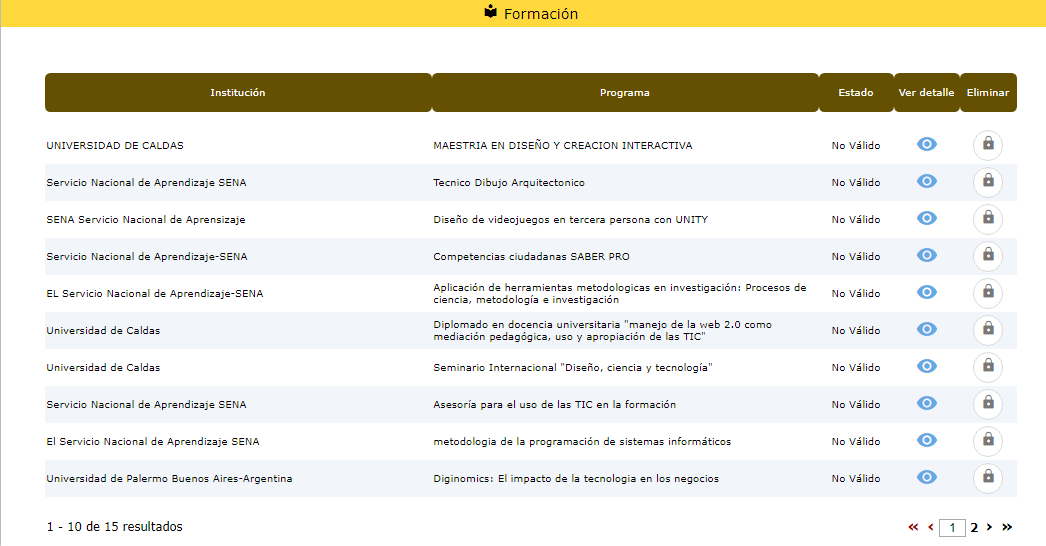The image size is (1046, 546).
Task: Go to next results page arrow
Action: click(x=989, y=527)
